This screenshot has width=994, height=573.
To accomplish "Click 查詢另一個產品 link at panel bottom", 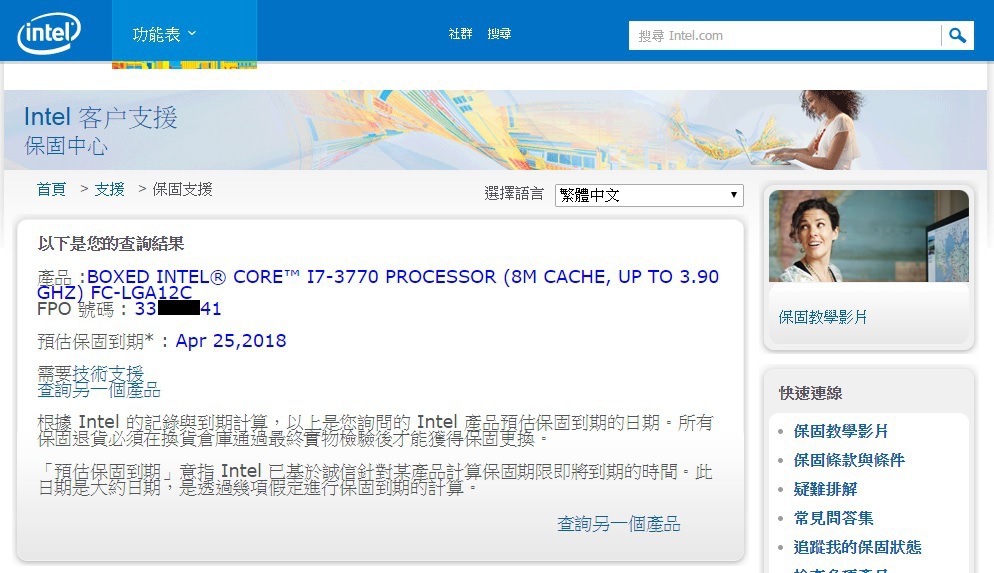I will pyautogui.click(x=619, y=524).
